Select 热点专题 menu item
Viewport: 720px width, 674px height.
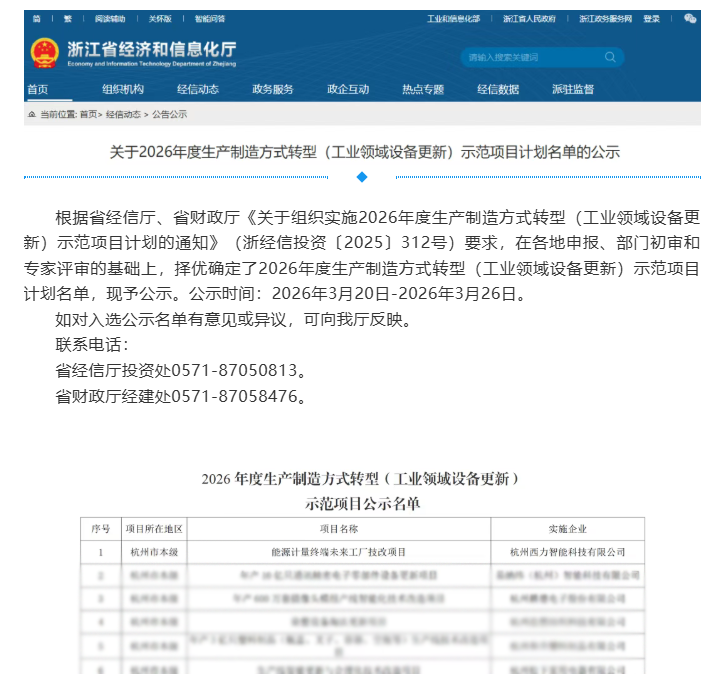[423, 89]
